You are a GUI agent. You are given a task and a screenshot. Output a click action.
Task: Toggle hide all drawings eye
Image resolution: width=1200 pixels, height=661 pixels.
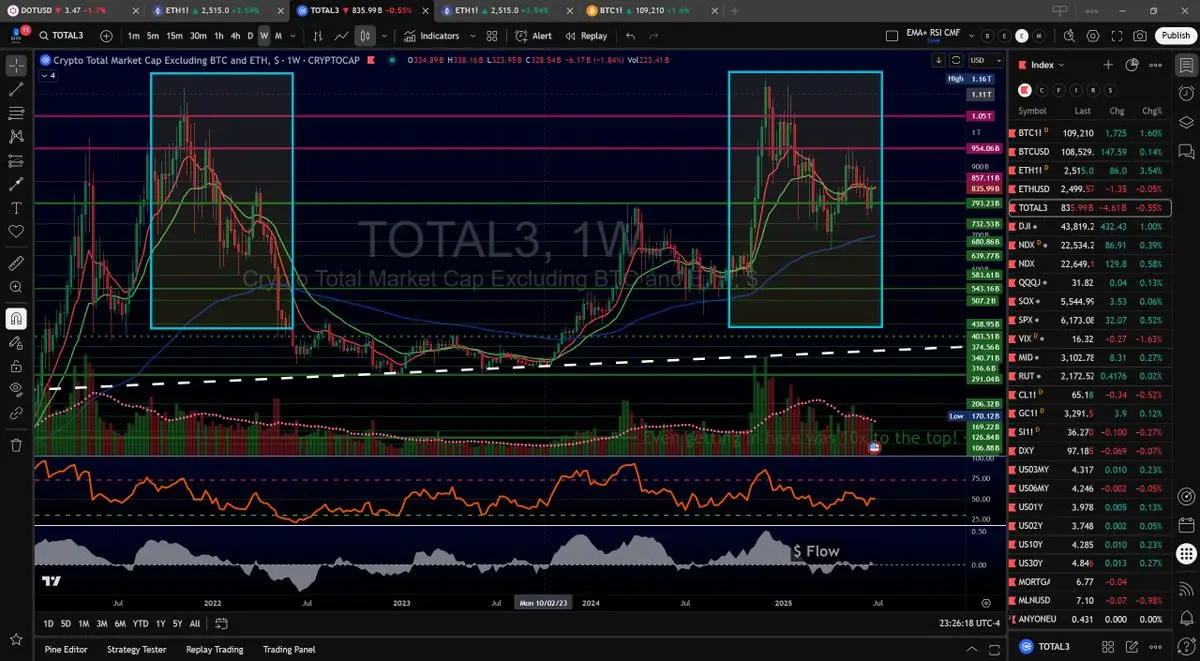click(x=16, y=388)
